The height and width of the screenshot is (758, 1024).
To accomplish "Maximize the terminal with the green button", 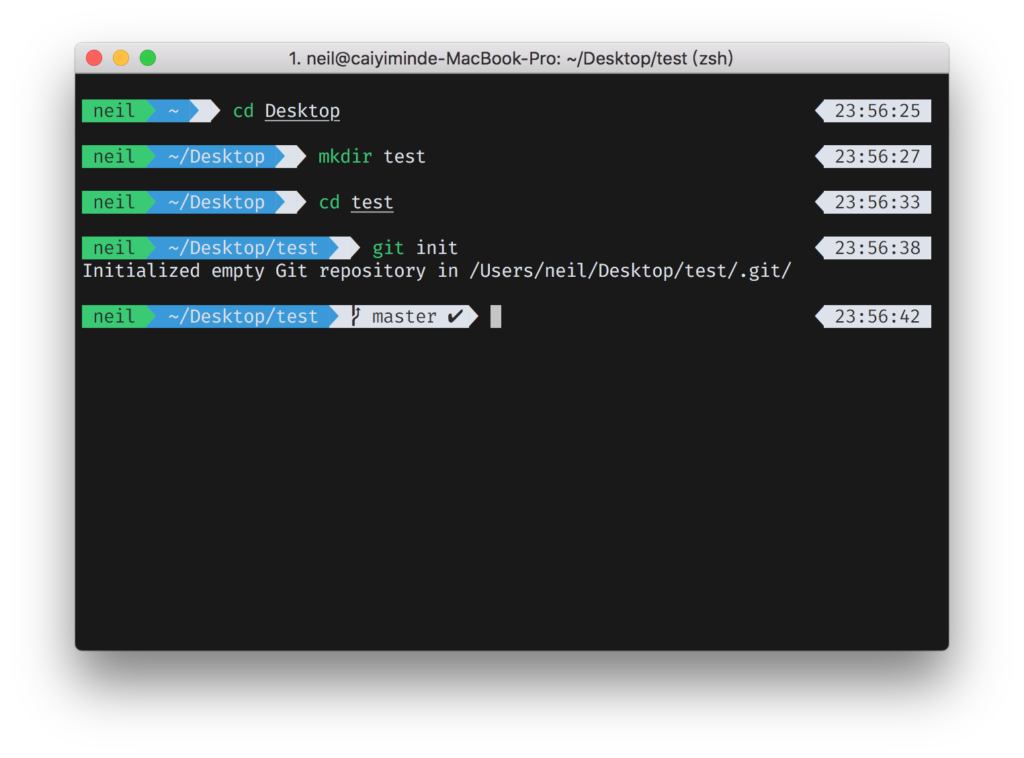I will click(x=148, y=58).
